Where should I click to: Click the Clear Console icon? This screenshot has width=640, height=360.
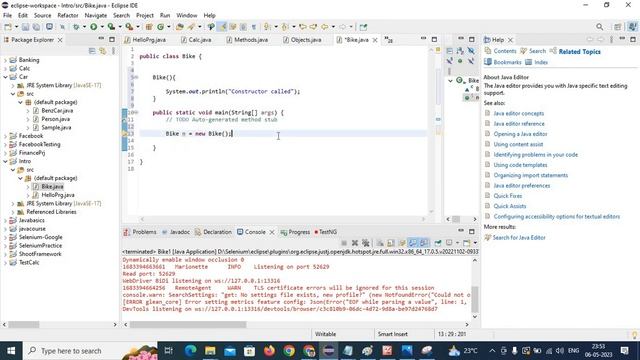pos(380,243)
